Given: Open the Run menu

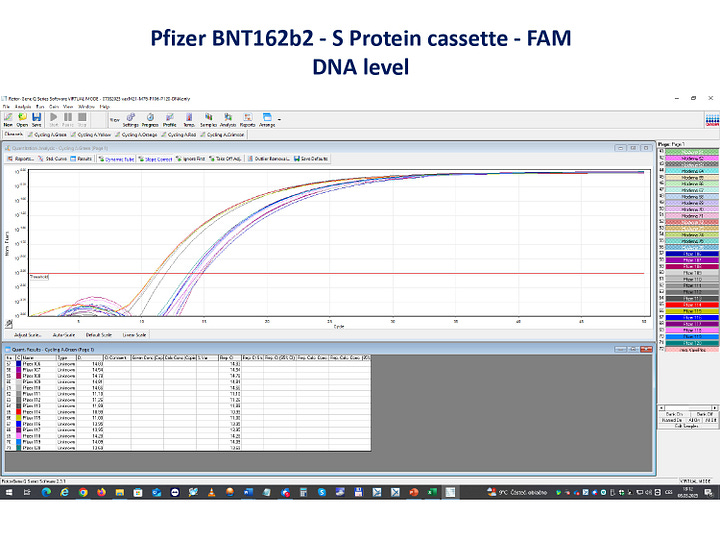Looking at the screenshot, I should [x=40, y=107].
